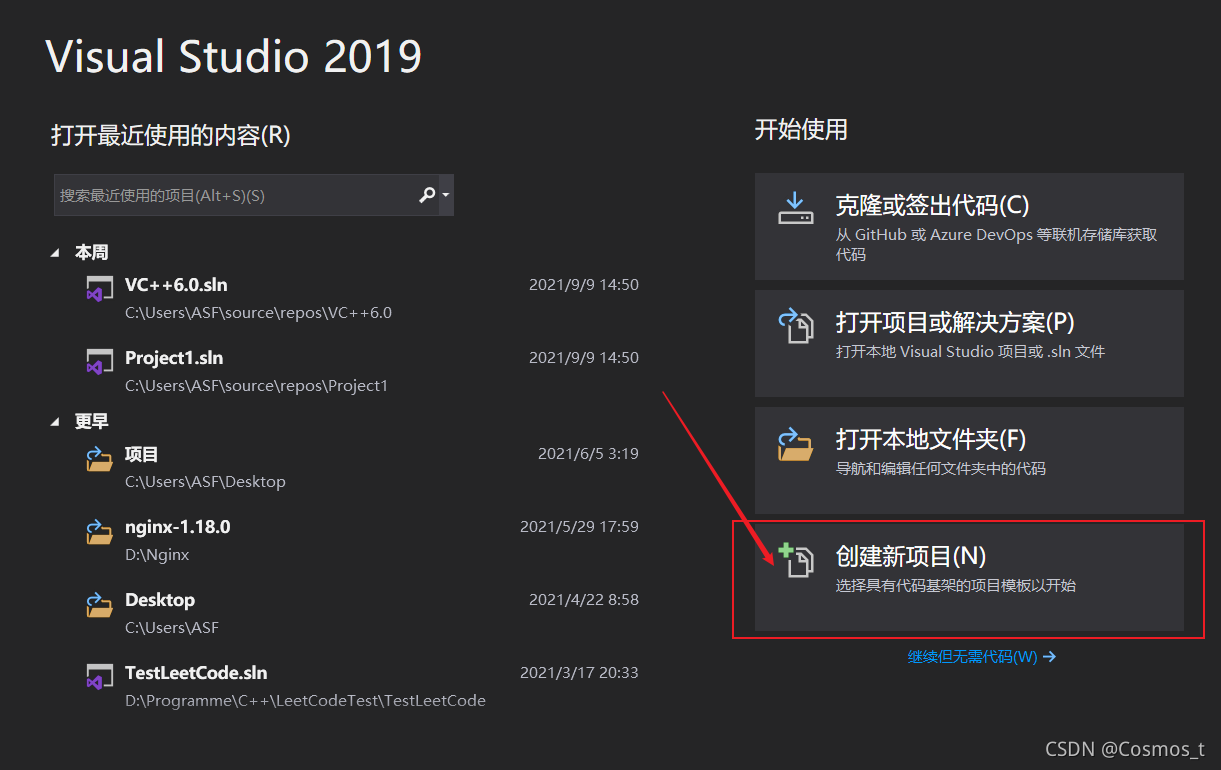Click 打开最近使用的内容(R) heading
This screenshot has height=770, width=1221.
tap(171, 135)
